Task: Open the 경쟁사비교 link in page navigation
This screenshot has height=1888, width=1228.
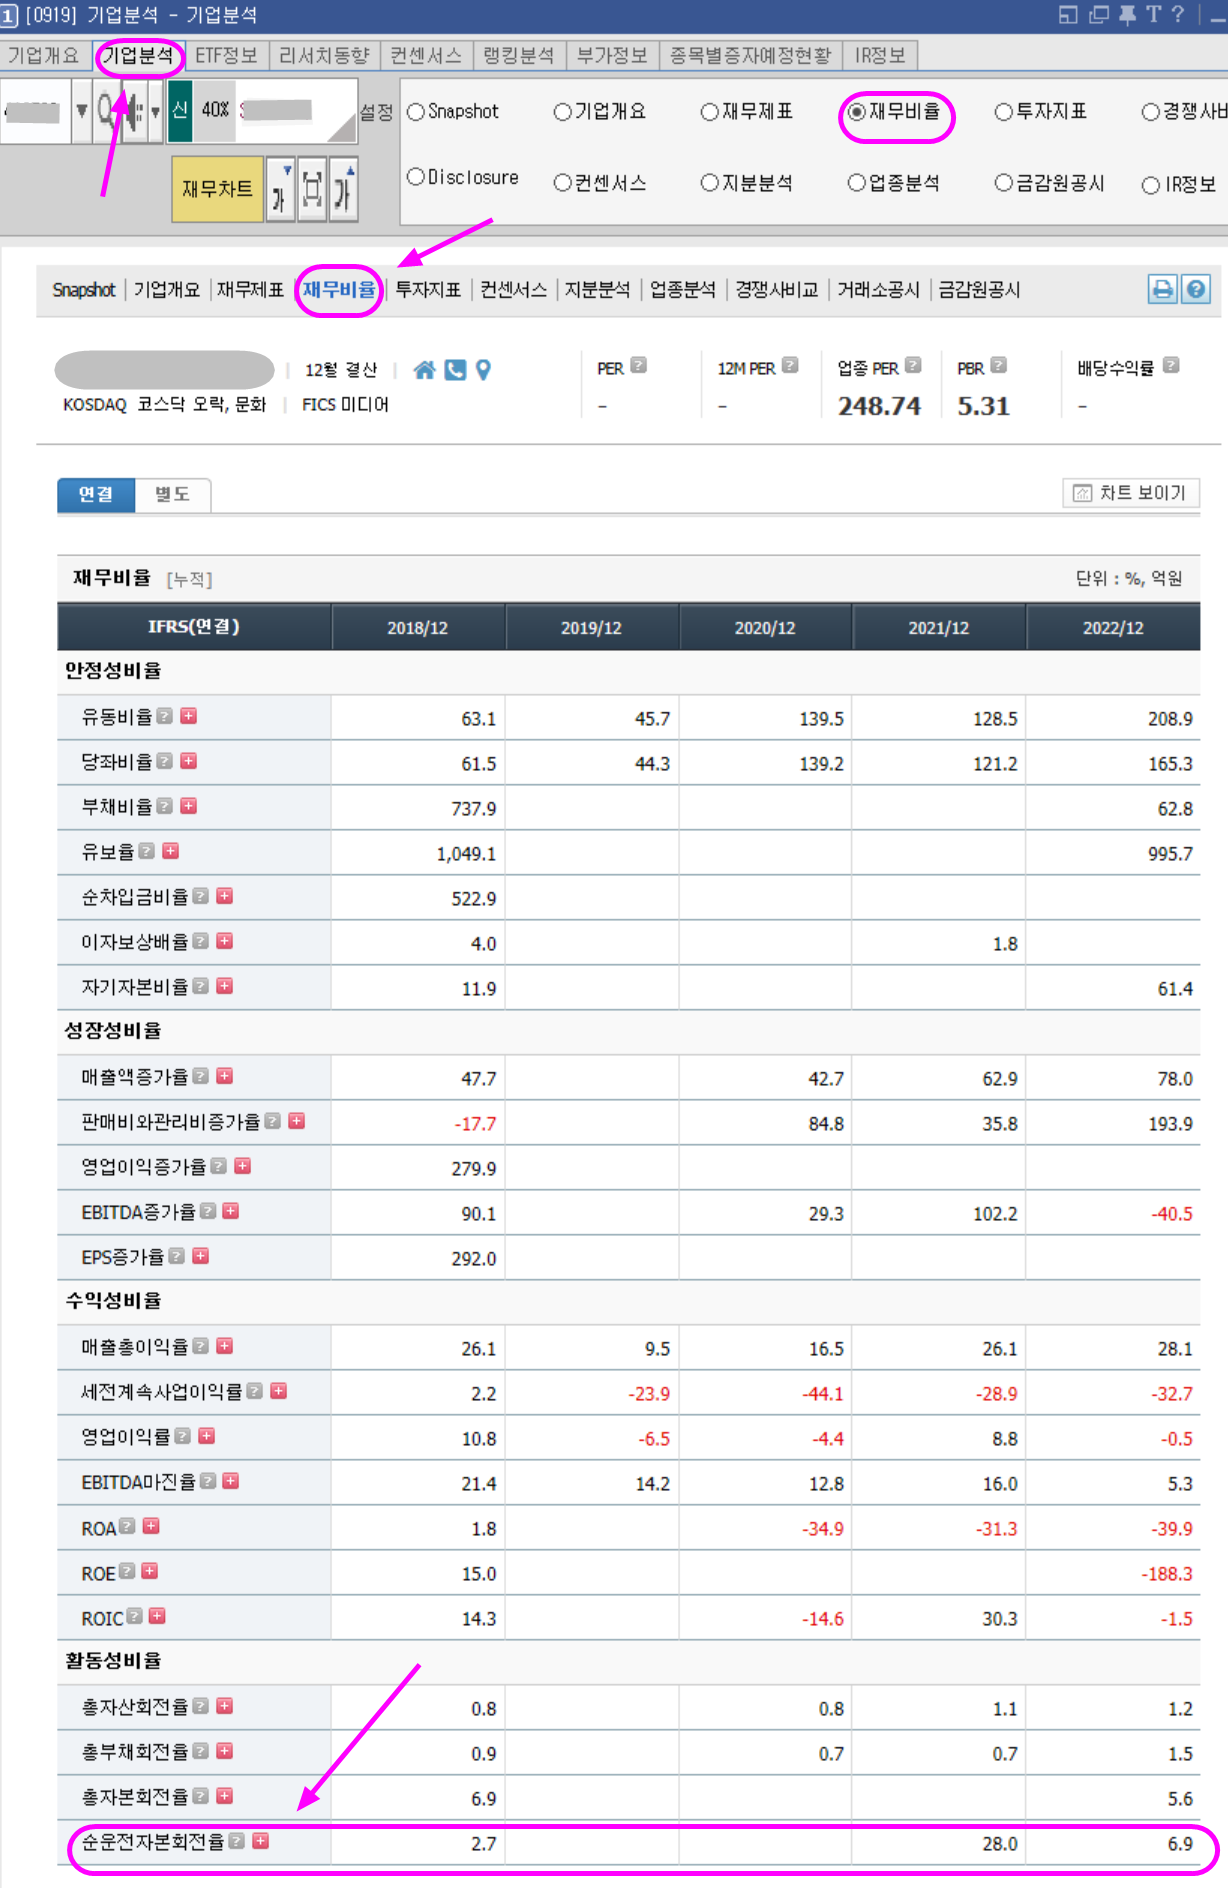Action: [777, 290]
